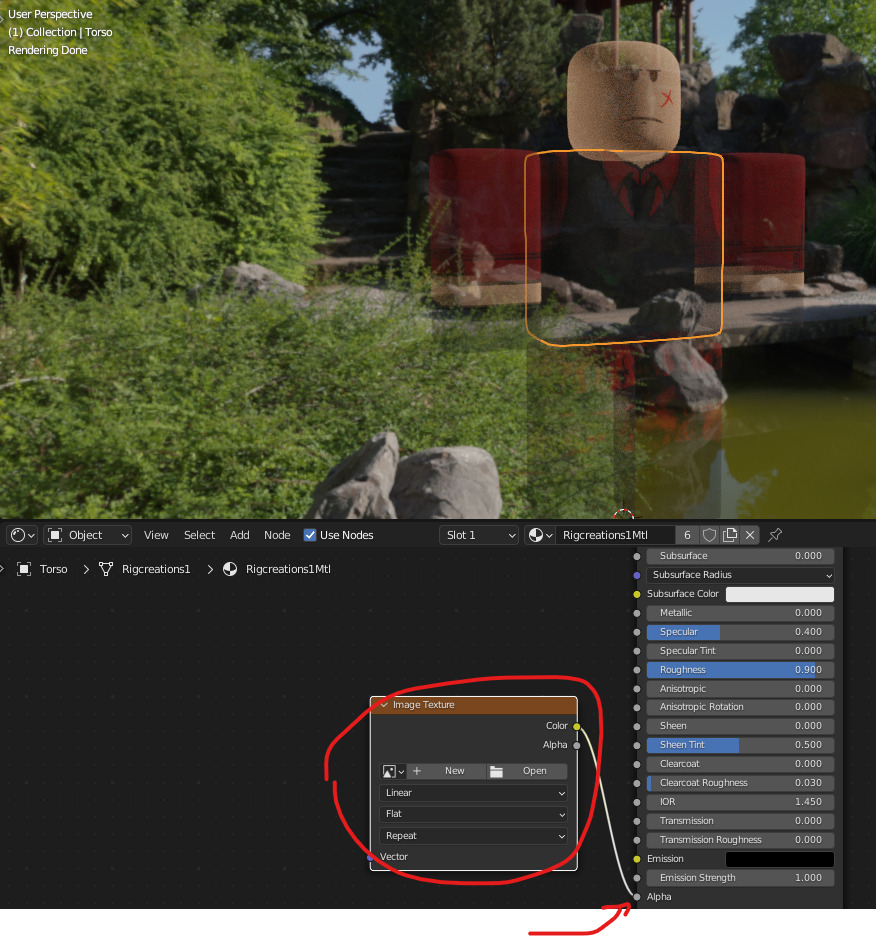Image resolution: width=876 pixels, height=936 pixels.
Task: Click the Metallic value field
Action: (740, 613)
